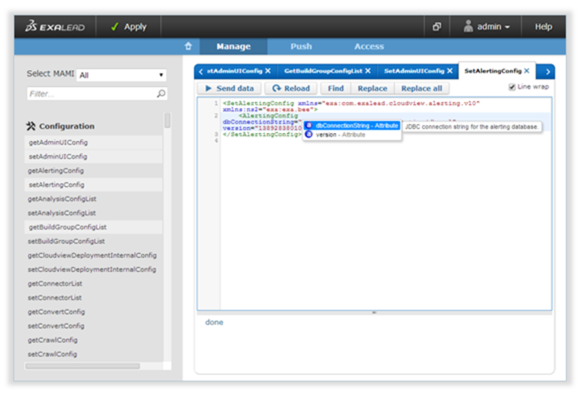Go to the home icon
This screenshot has height=394, width=584.
pos(188,46)
